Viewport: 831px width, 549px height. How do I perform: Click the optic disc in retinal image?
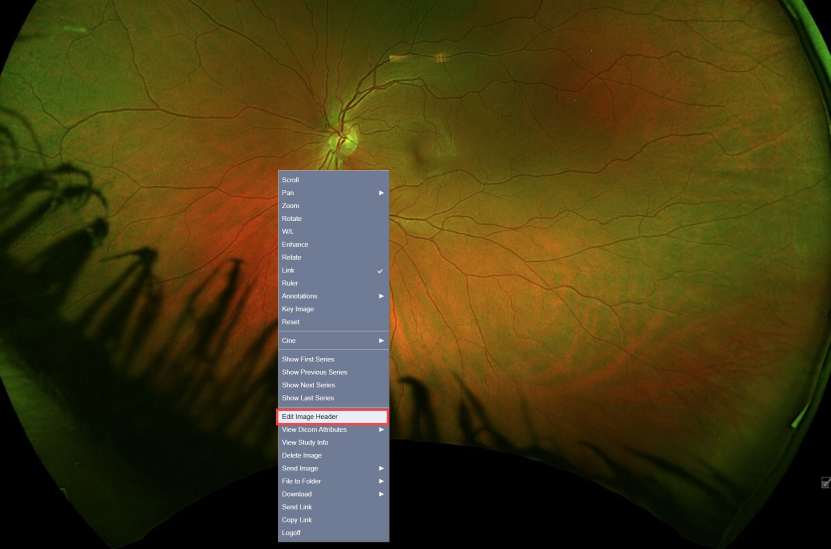coord(345,137)
